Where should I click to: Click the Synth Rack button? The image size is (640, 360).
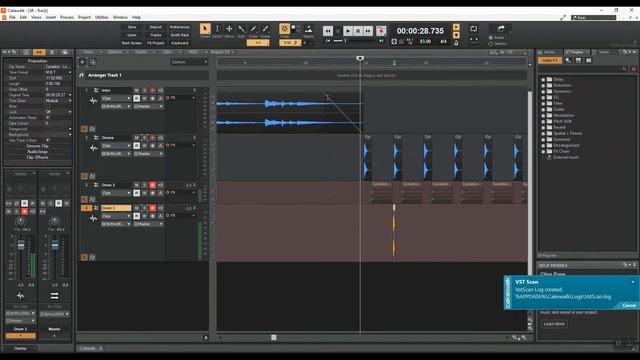[180, 35]
